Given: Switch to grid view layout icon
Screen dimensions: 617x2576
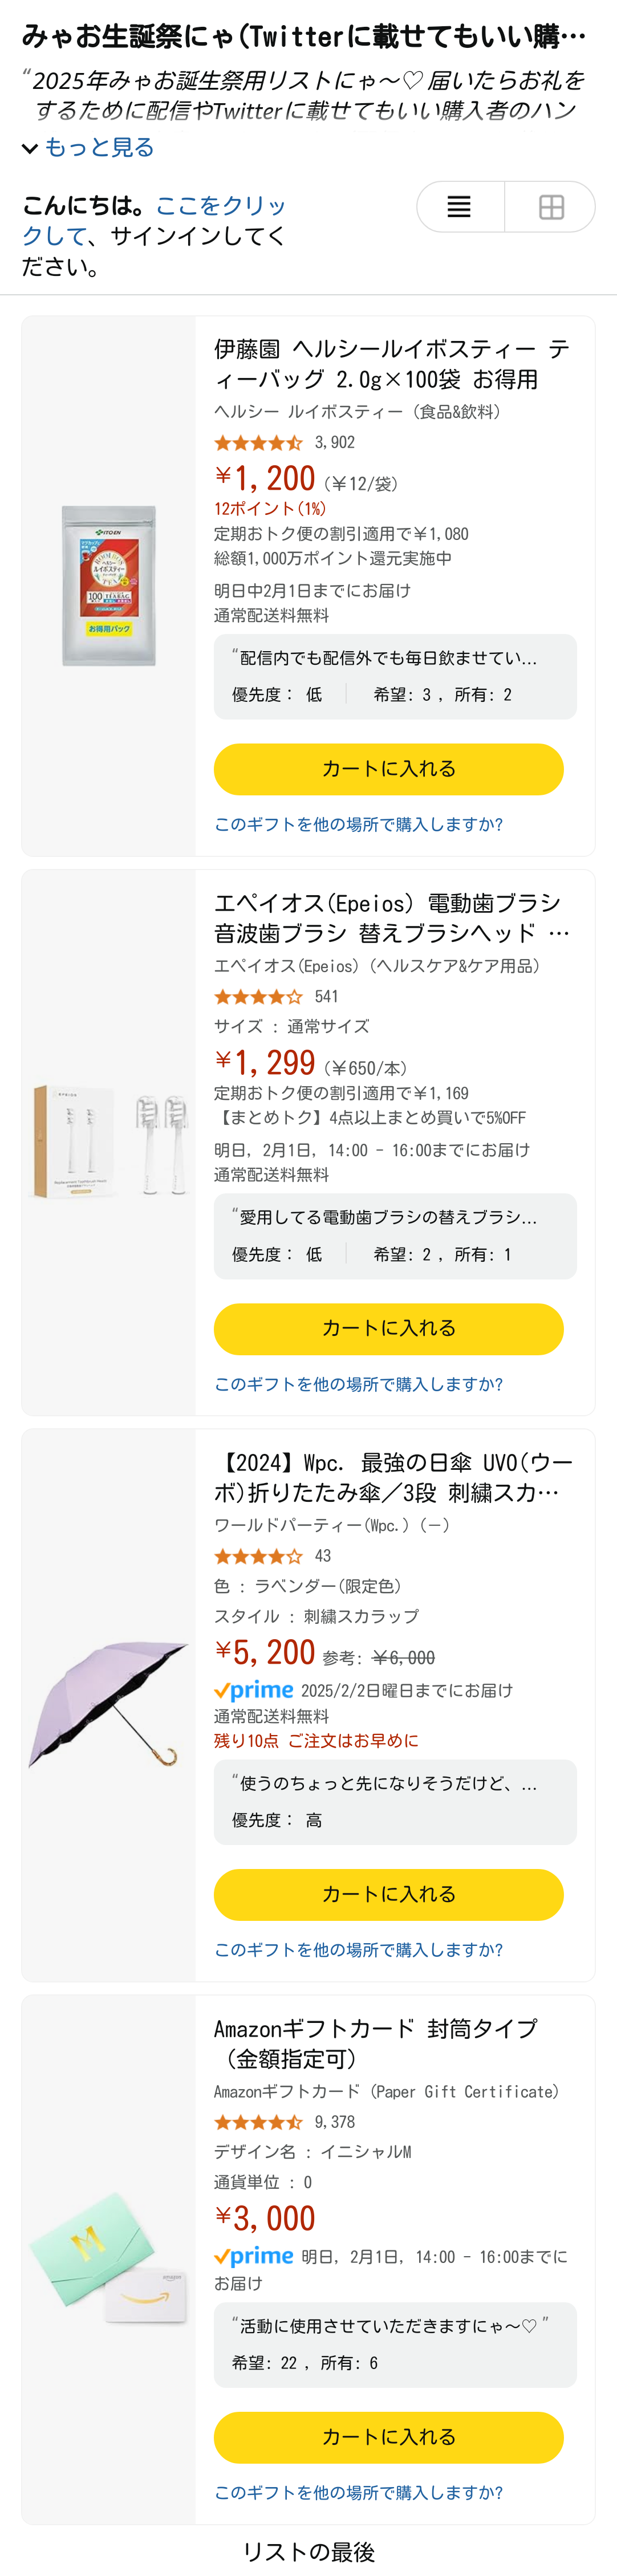Looking at the screenshot, I should [x=551, y=207].
